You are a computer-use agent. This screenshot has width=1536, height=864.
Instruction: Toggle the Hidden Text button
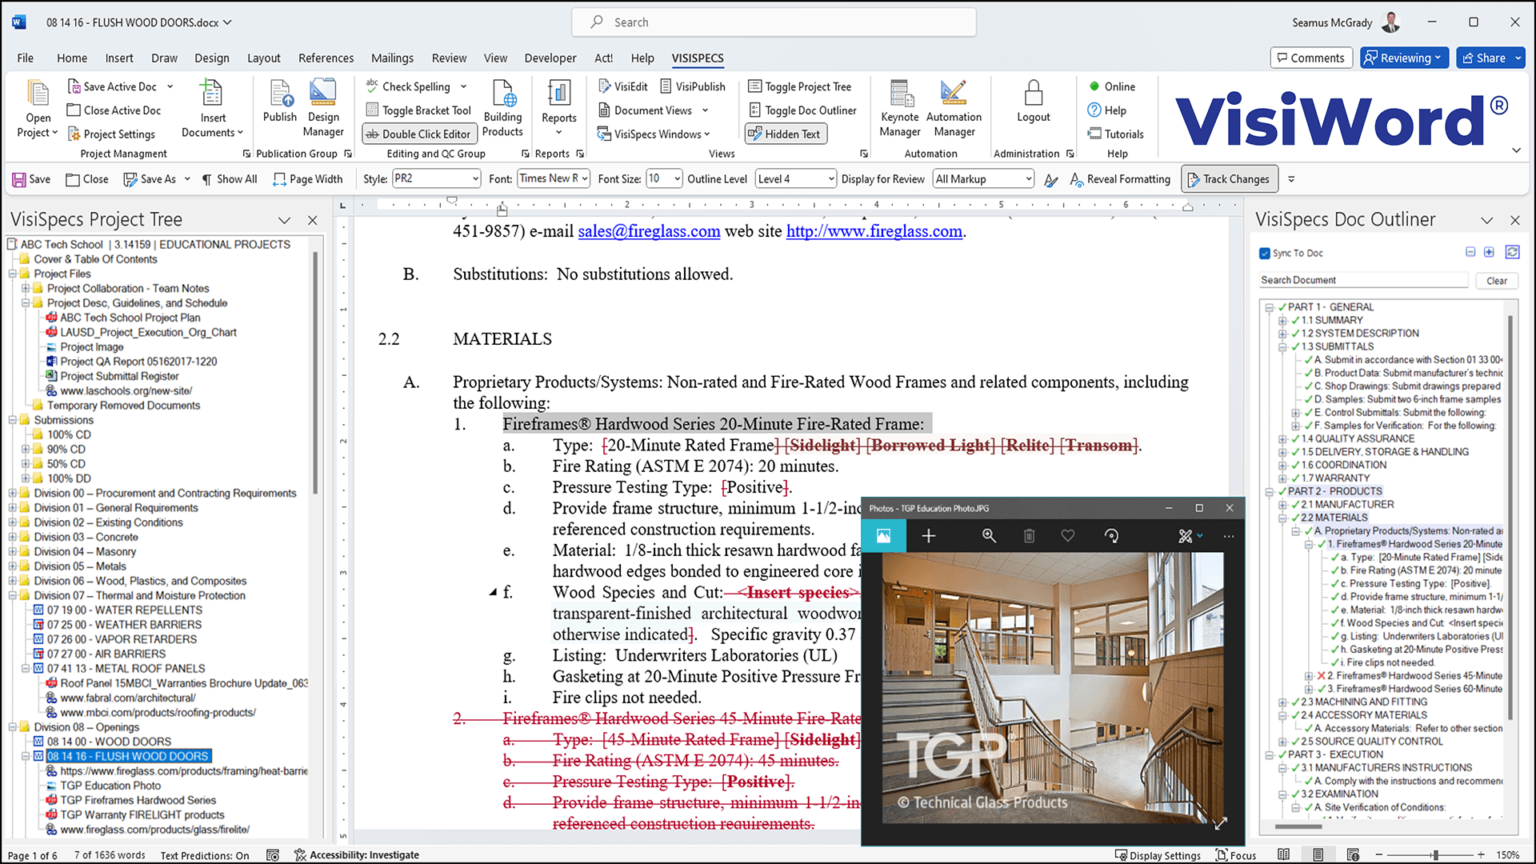[786, 134]
